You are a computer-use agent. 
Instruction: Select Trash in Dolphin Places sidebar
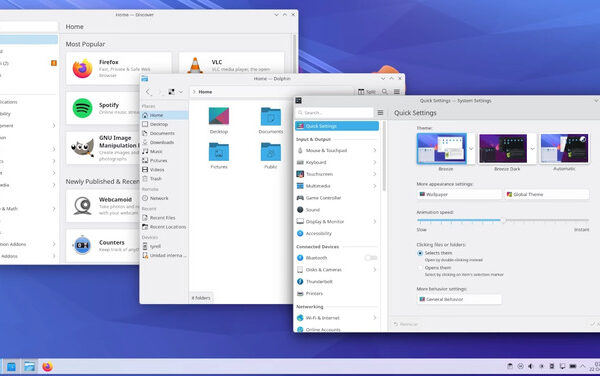(x=164, y=179)
